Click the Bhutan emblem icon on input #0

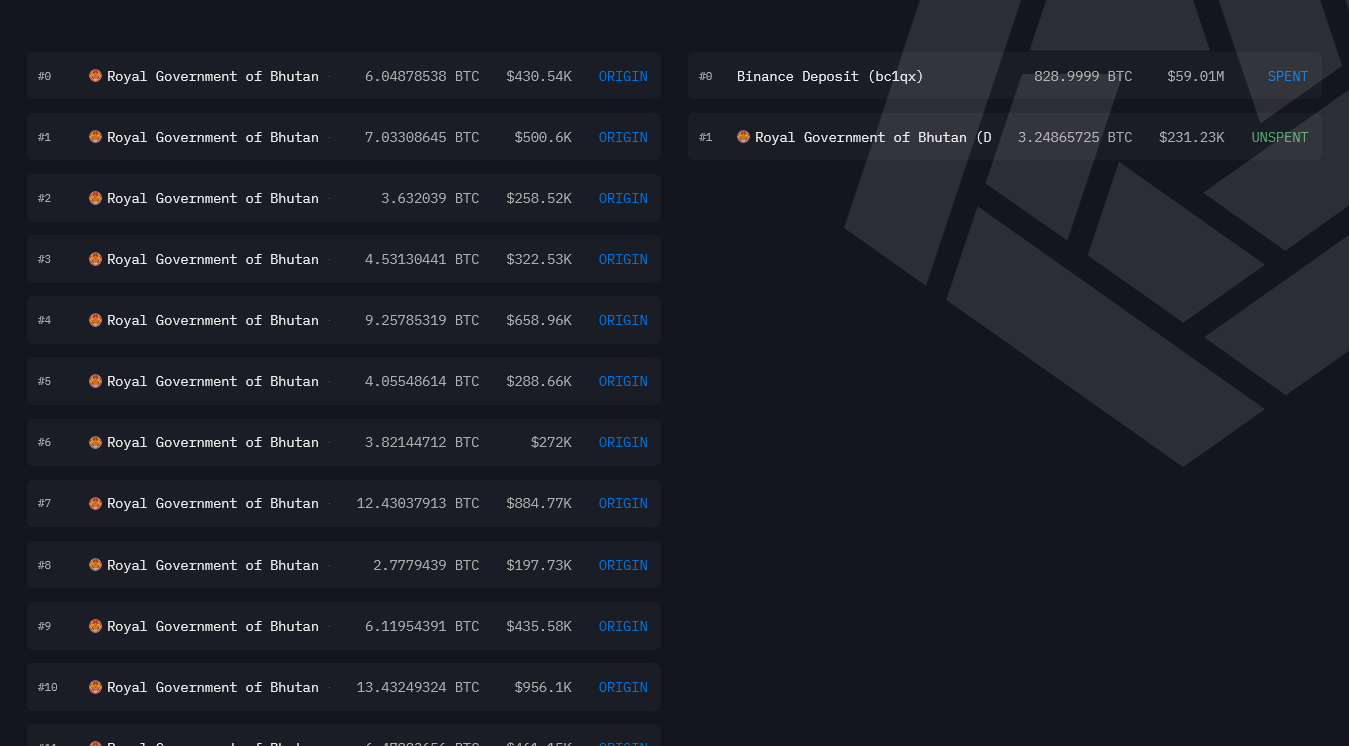95,76
